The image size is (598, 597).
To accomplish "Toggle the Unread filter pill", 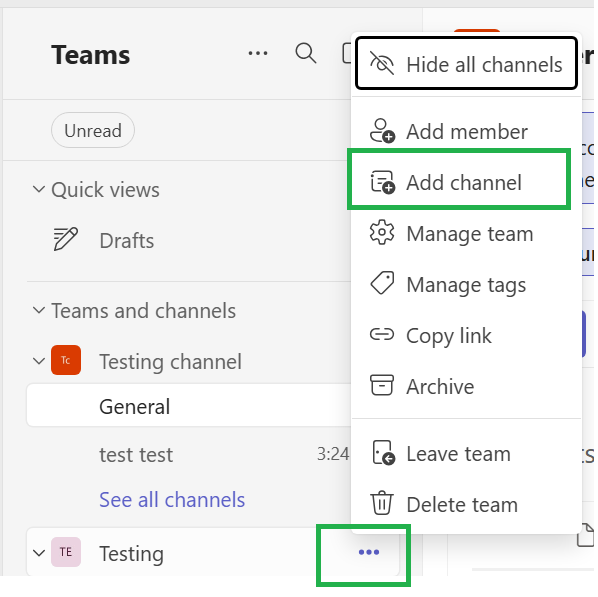I will pos(93,130).
